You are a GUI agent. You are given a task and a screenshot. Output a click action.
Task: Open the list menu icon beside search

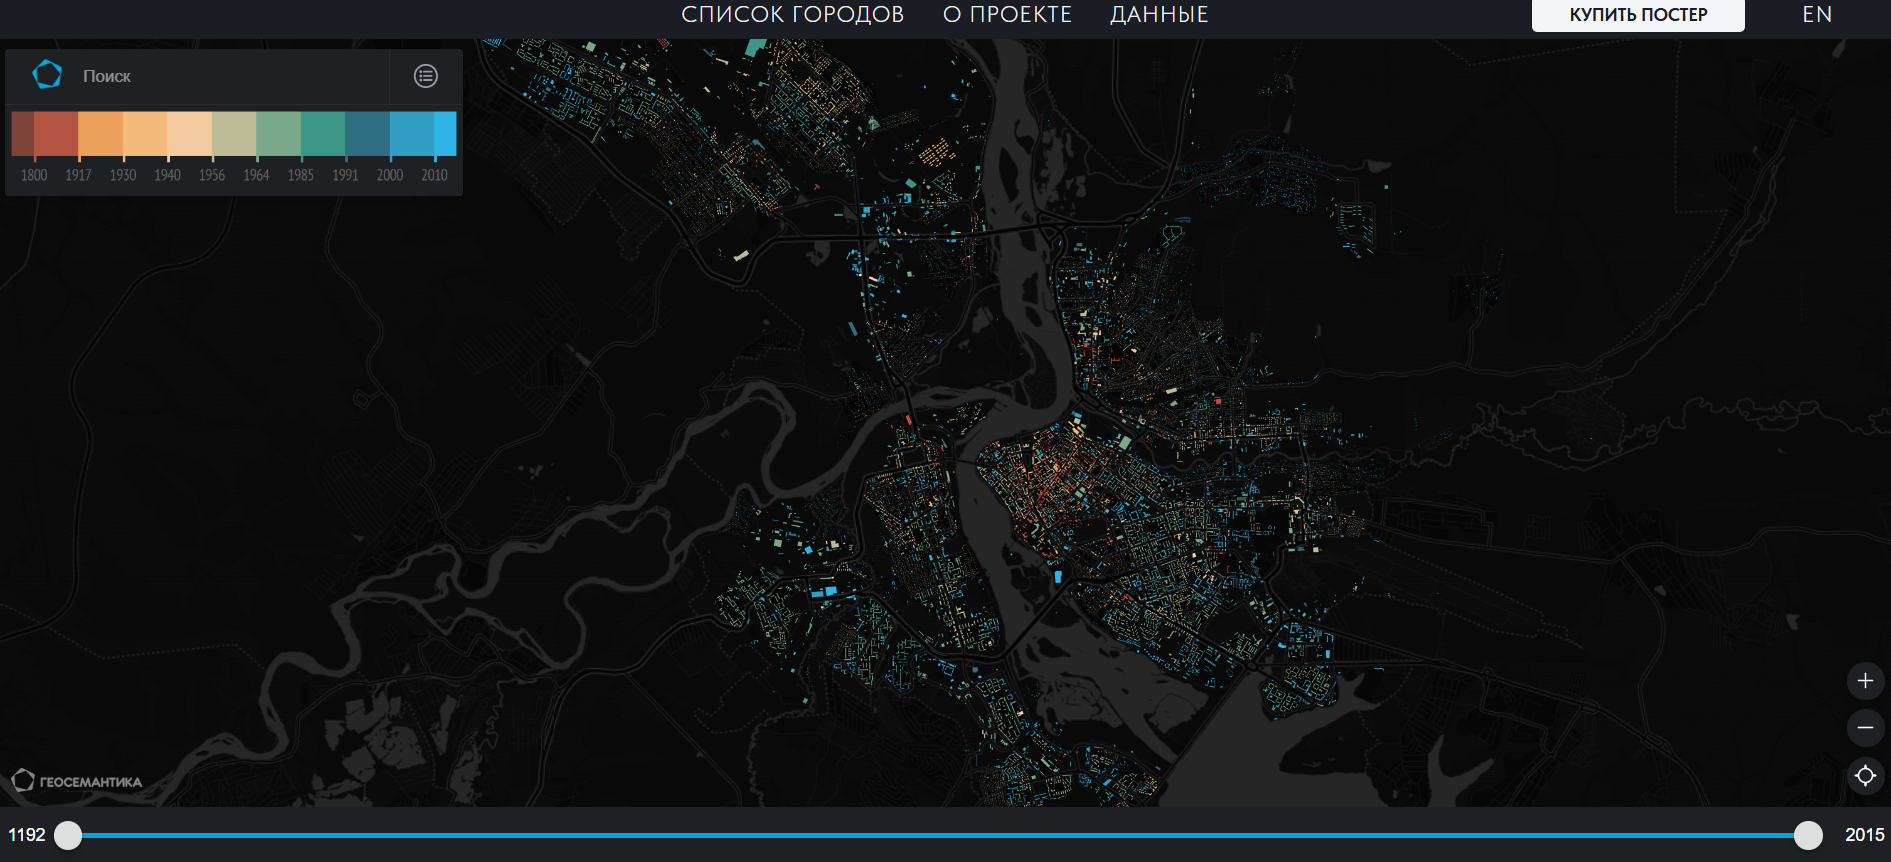(426, 76)
